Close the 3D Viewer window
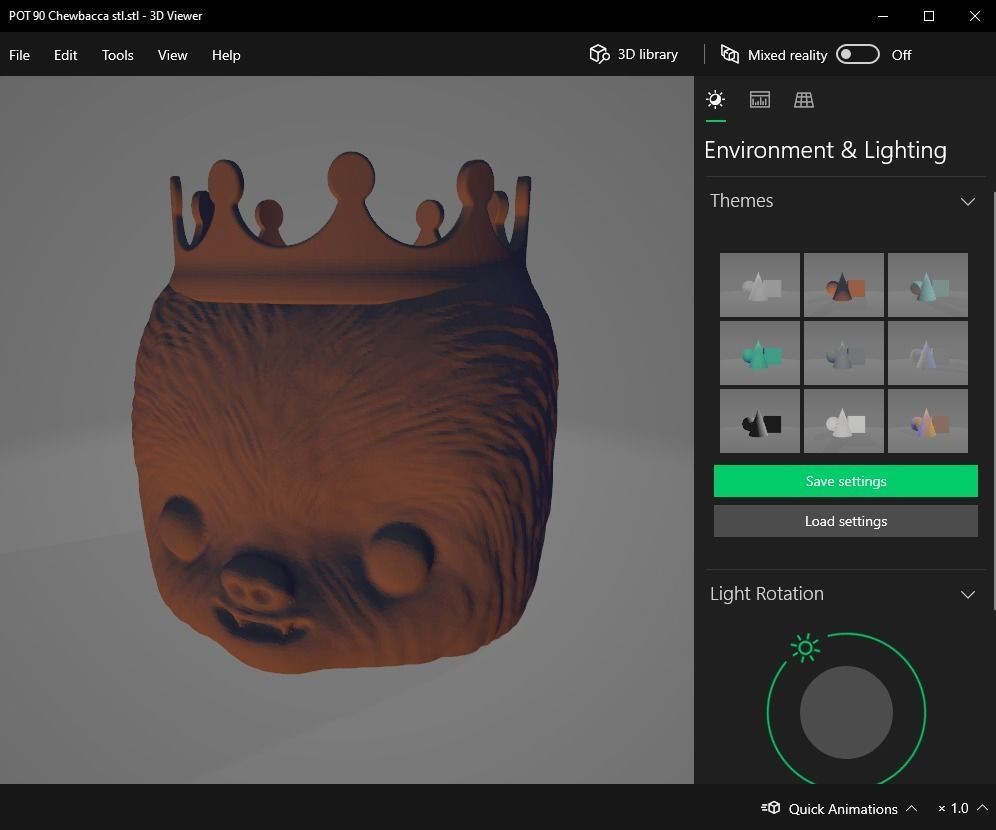 [974, 16]
